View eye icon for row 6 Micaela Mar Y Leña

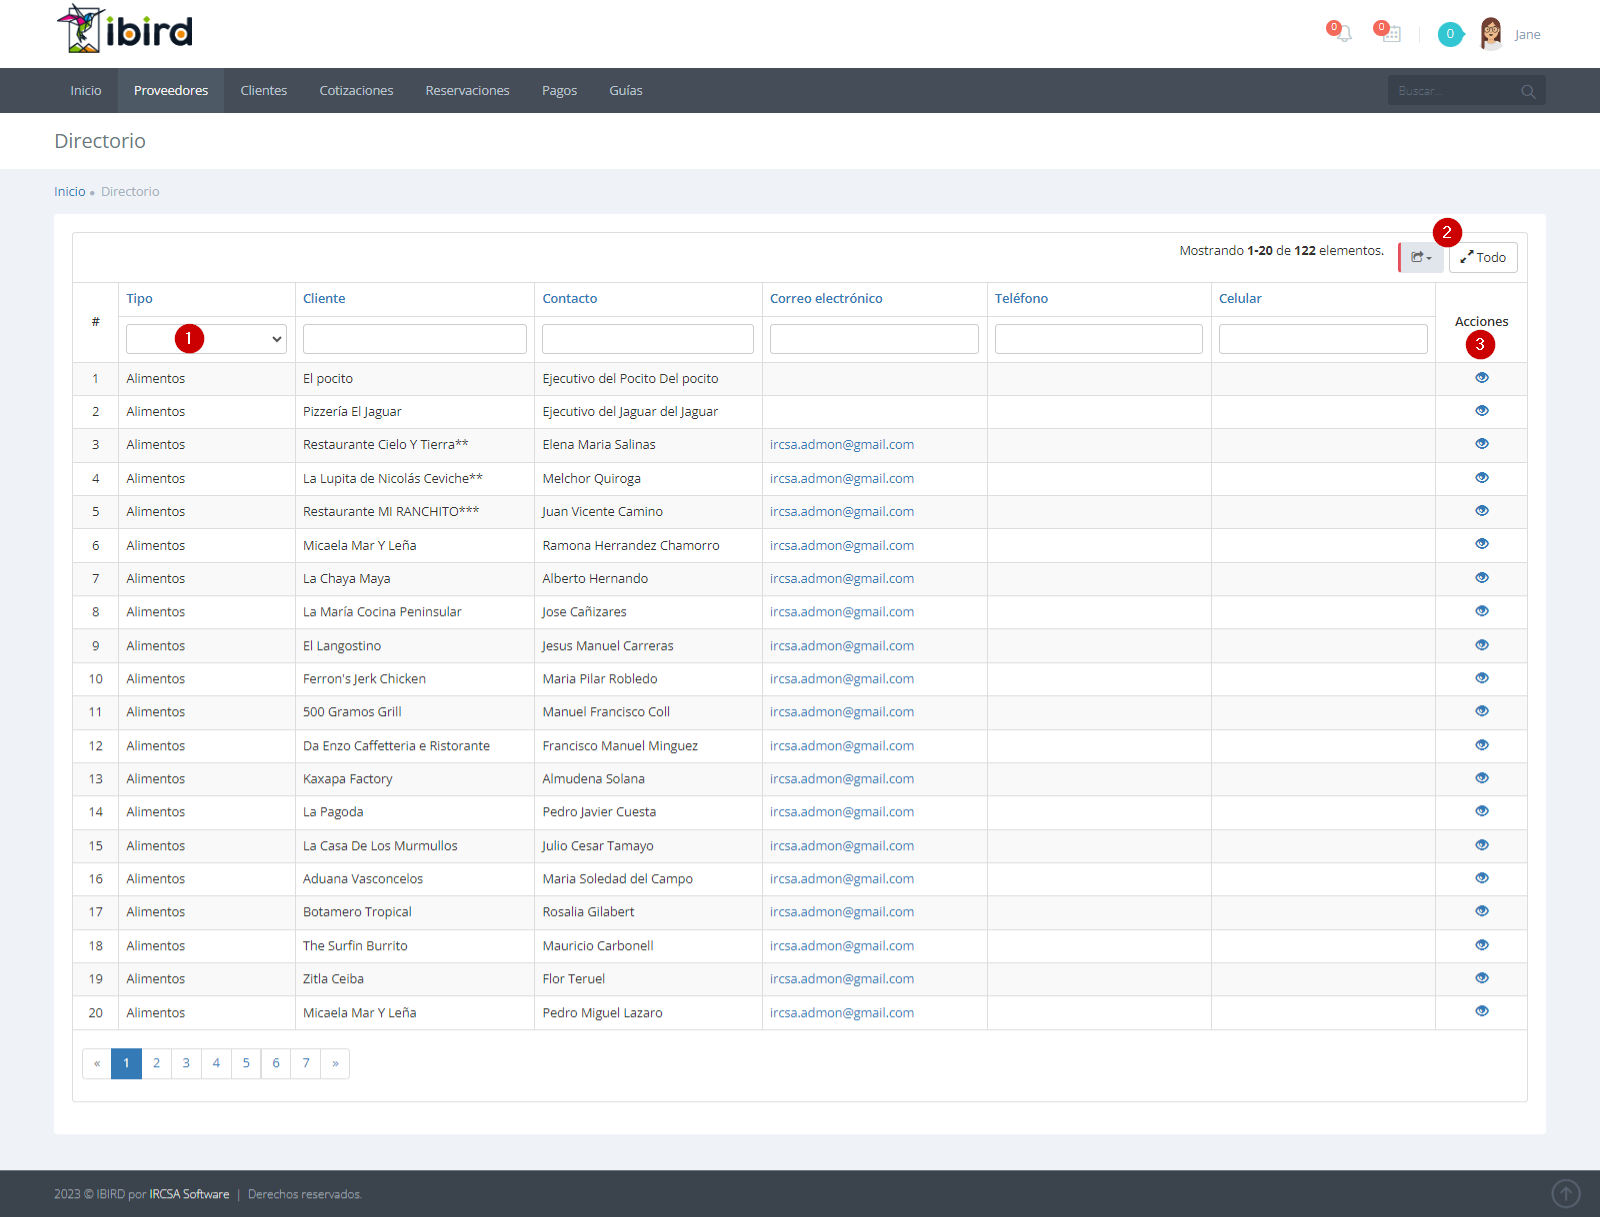pos(1482,544)
